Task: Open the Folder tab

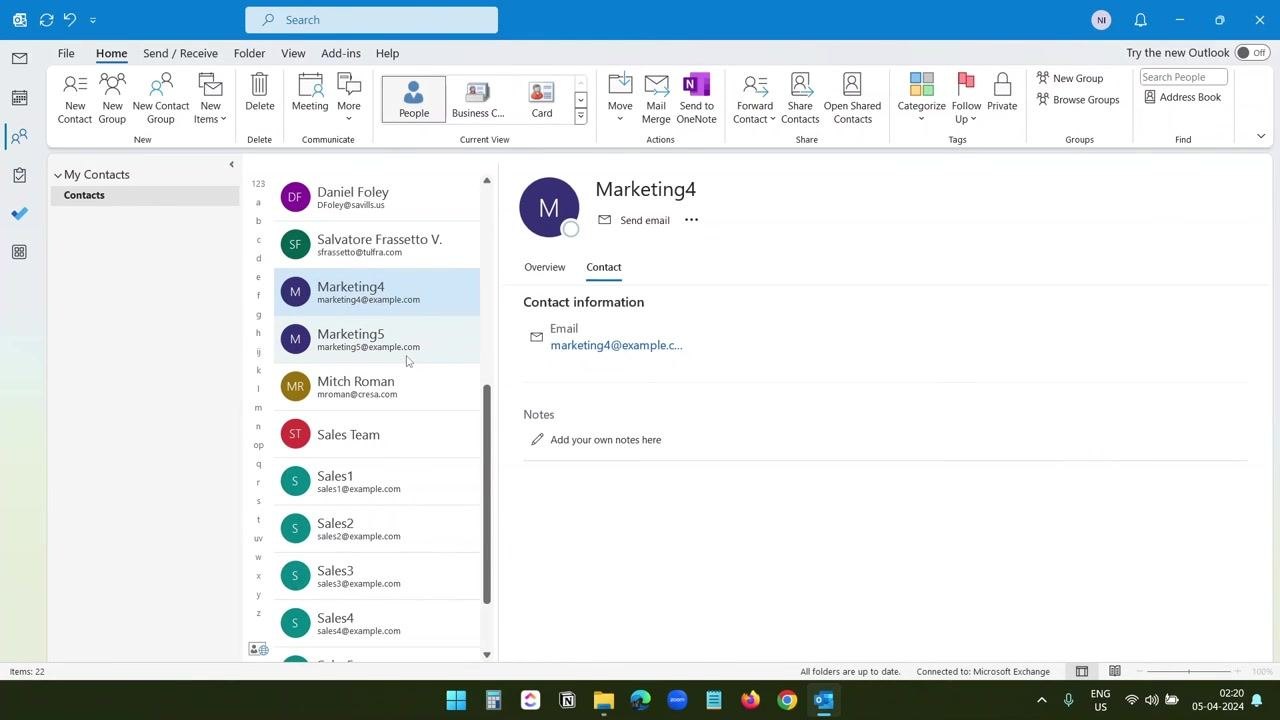Action: (249, 53)
